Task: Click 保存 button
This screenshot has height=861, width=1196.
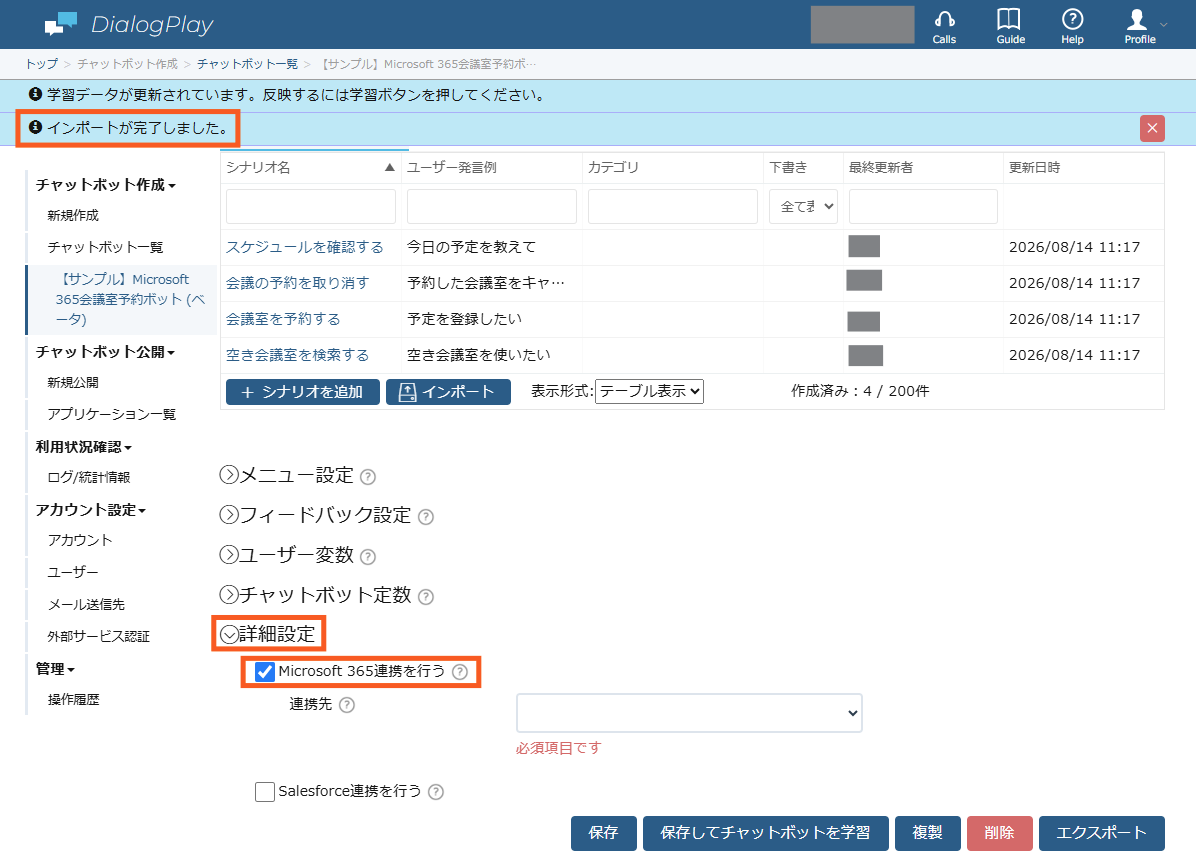Action: (603, 833)
